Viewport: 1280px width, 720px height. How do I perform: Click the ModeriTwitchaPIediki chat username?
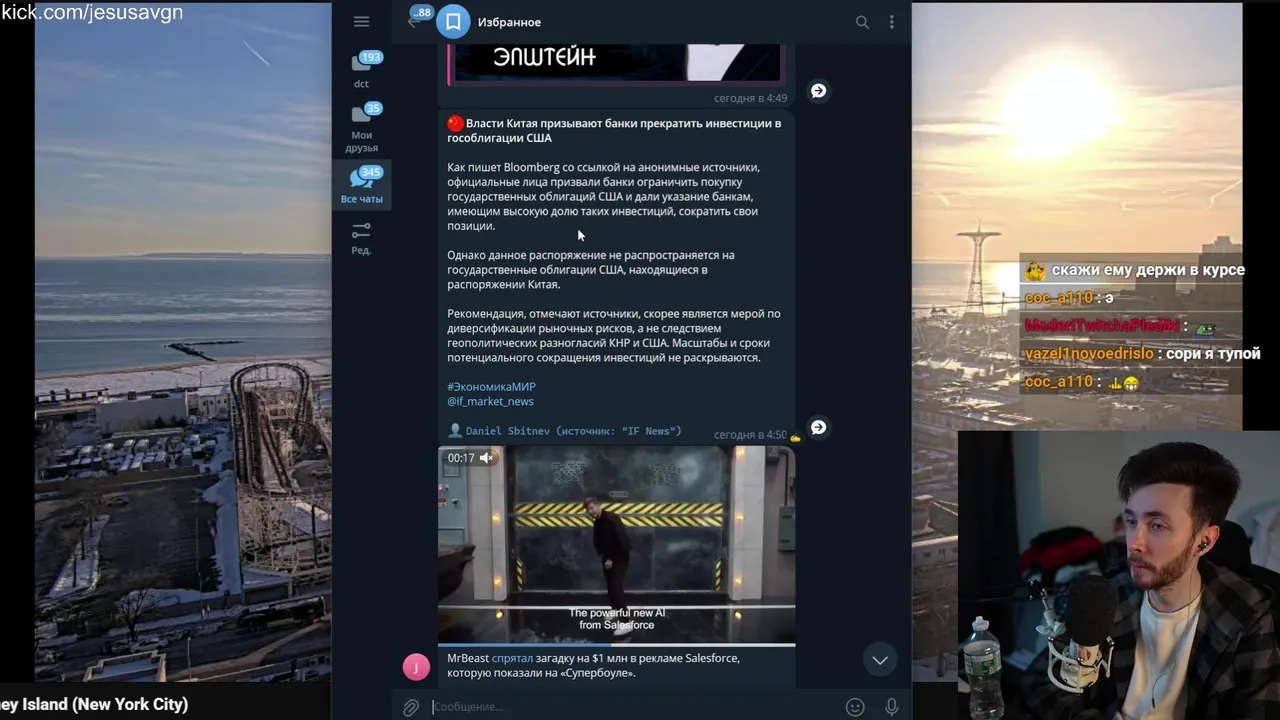tap(1104, 326)
